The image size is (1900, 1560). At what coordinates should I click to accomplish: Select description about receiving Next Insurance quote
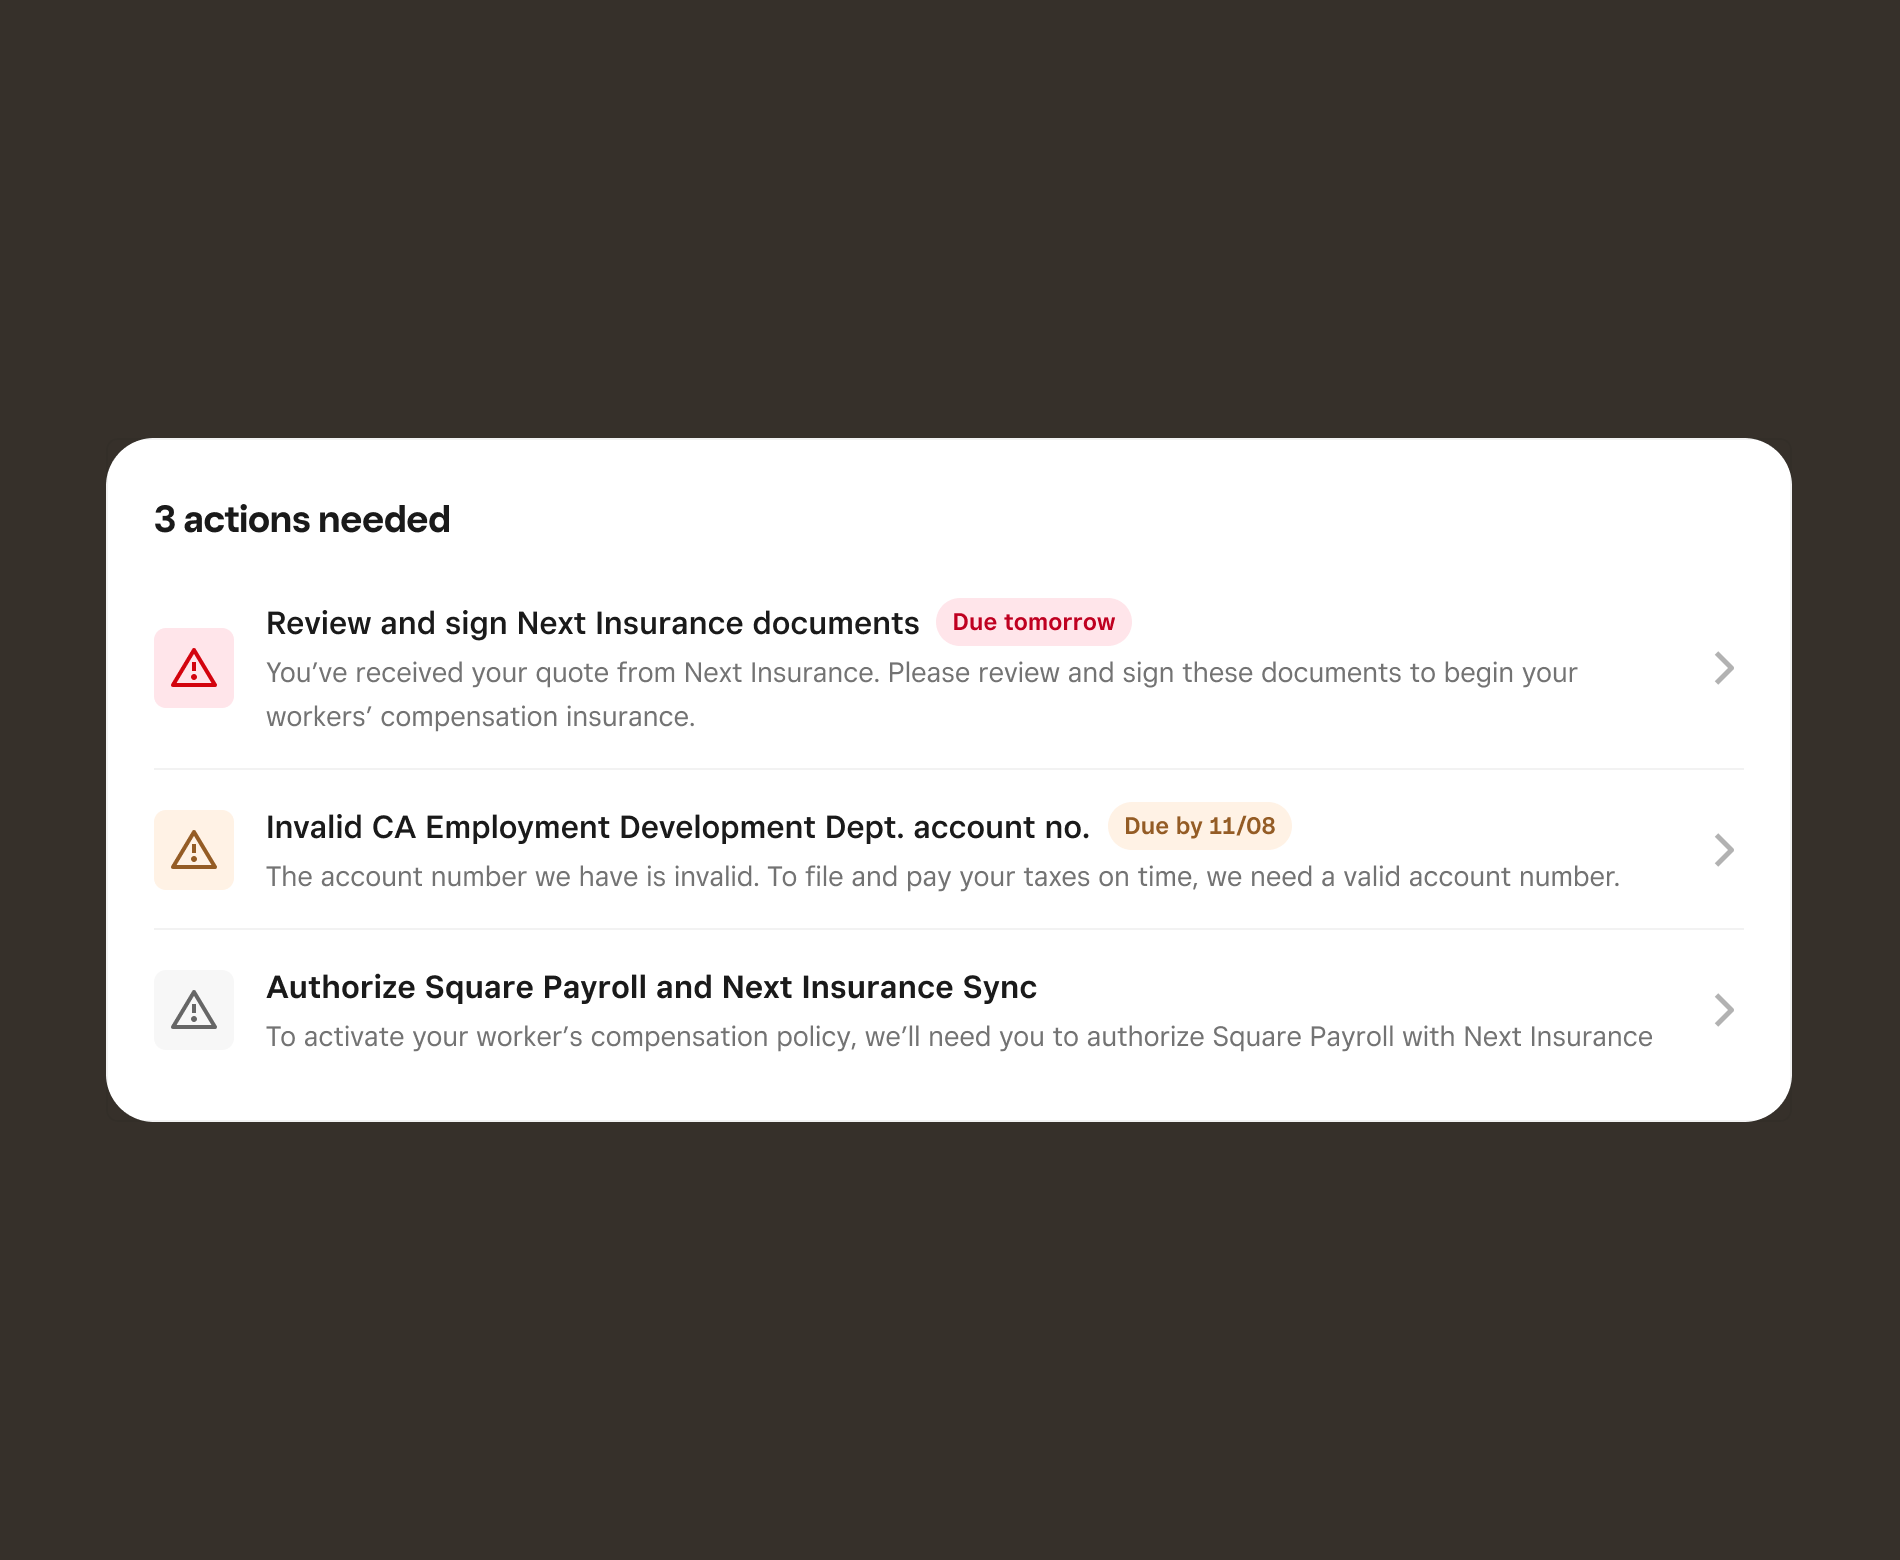(921, 694)
